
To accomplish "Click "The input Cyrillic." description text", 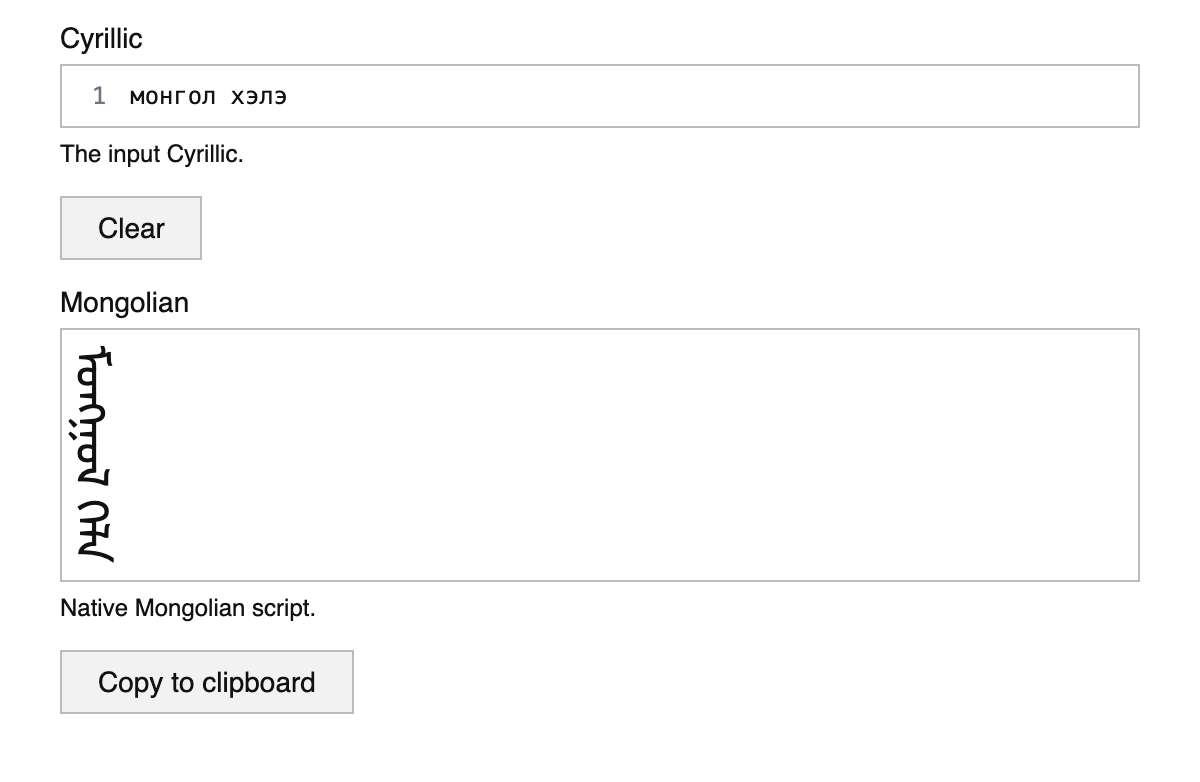I will coord(151,154).
